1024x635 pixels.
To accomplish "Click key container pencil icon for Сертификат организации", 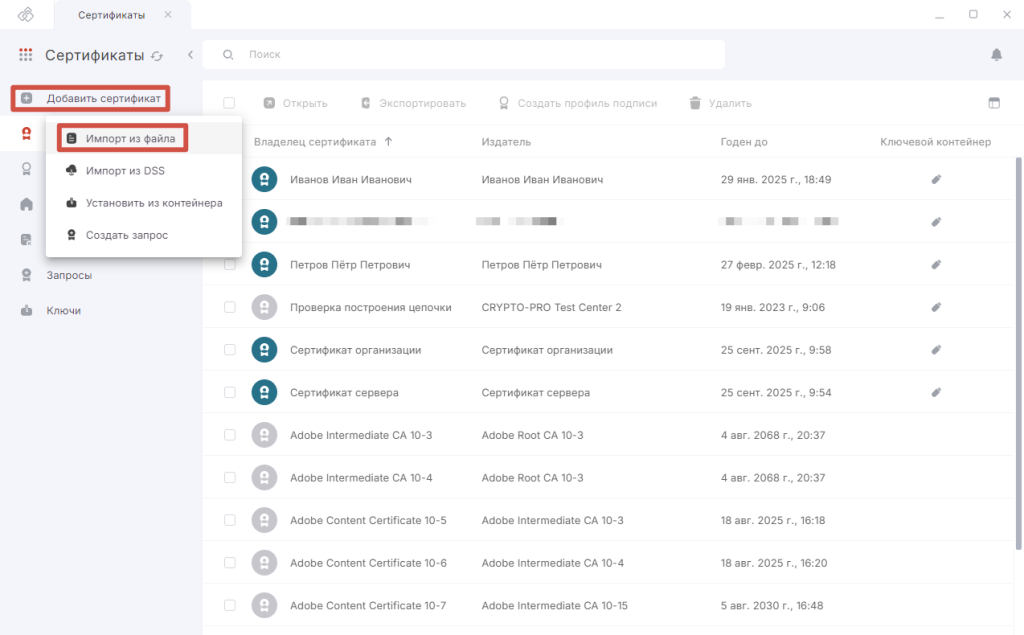I will [936, 350].
